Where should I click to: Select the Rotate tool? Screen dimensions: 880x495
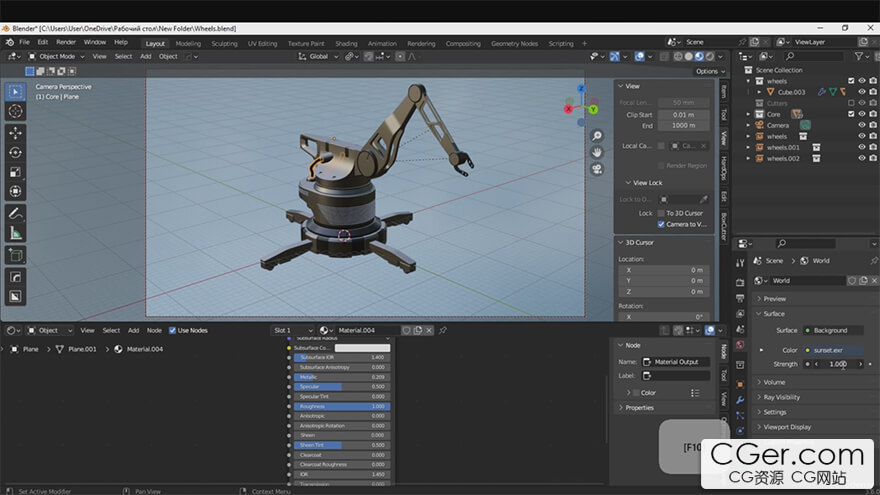16,152
